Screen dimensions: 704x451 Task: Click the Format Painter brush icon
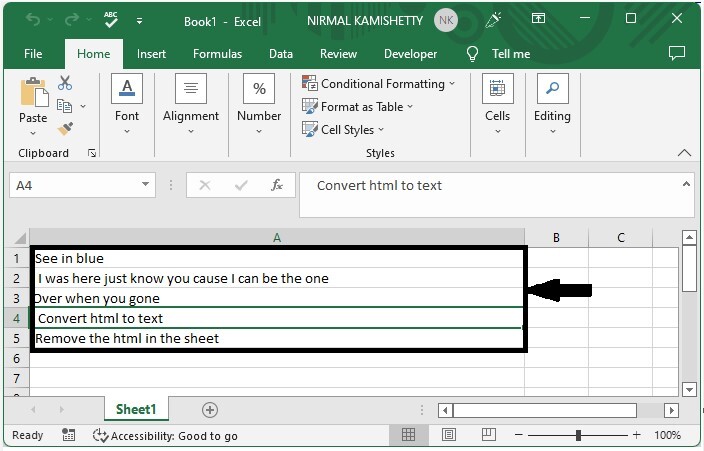[x=65, y=129]
